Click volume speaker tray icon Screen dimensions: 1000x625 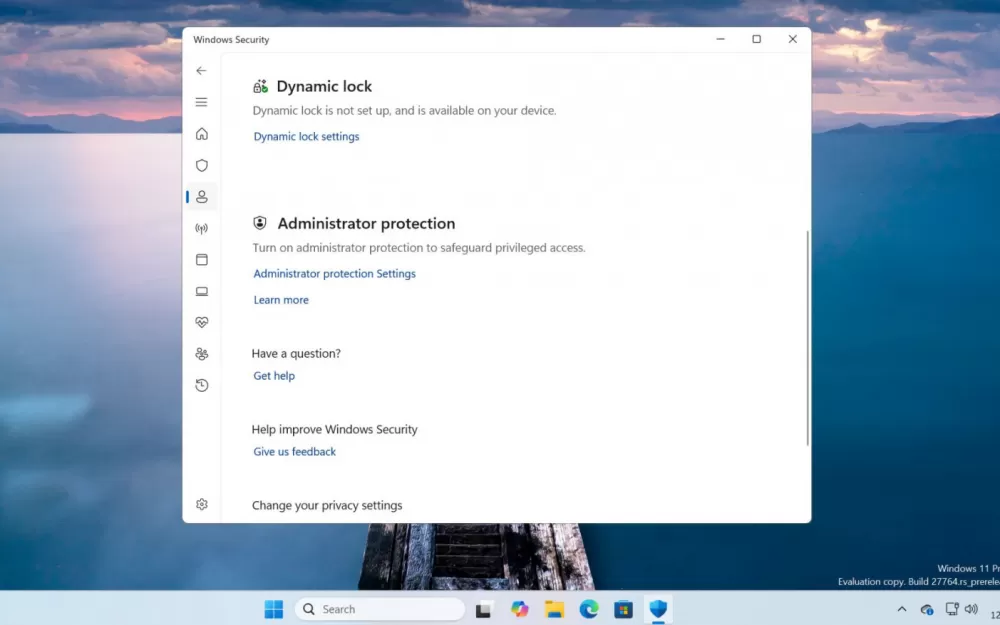pyautogui.click(x=971, y=609)
